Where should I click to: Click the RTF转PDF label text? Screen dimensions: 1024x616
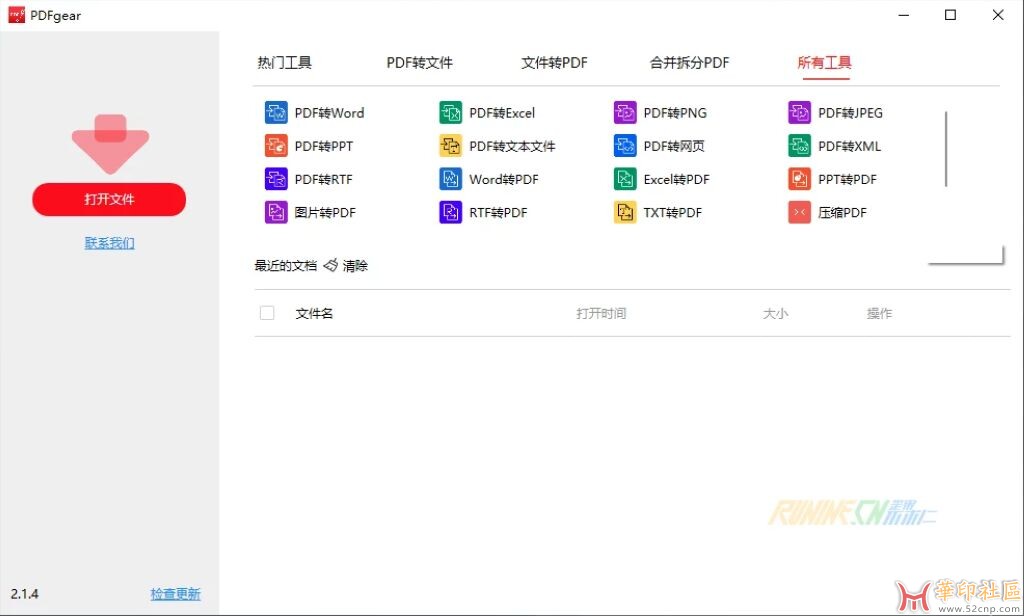pos(498,213)
